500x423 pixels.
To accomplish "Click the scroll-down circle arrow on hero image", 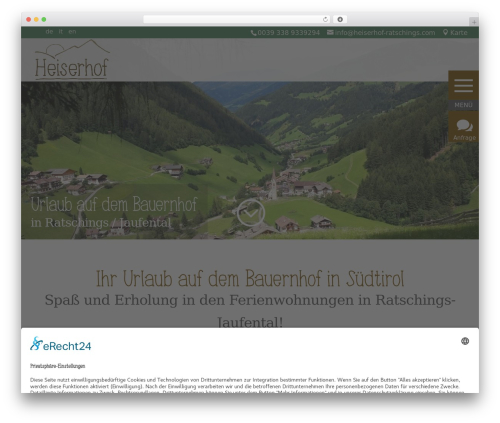I will coord(251,213).
